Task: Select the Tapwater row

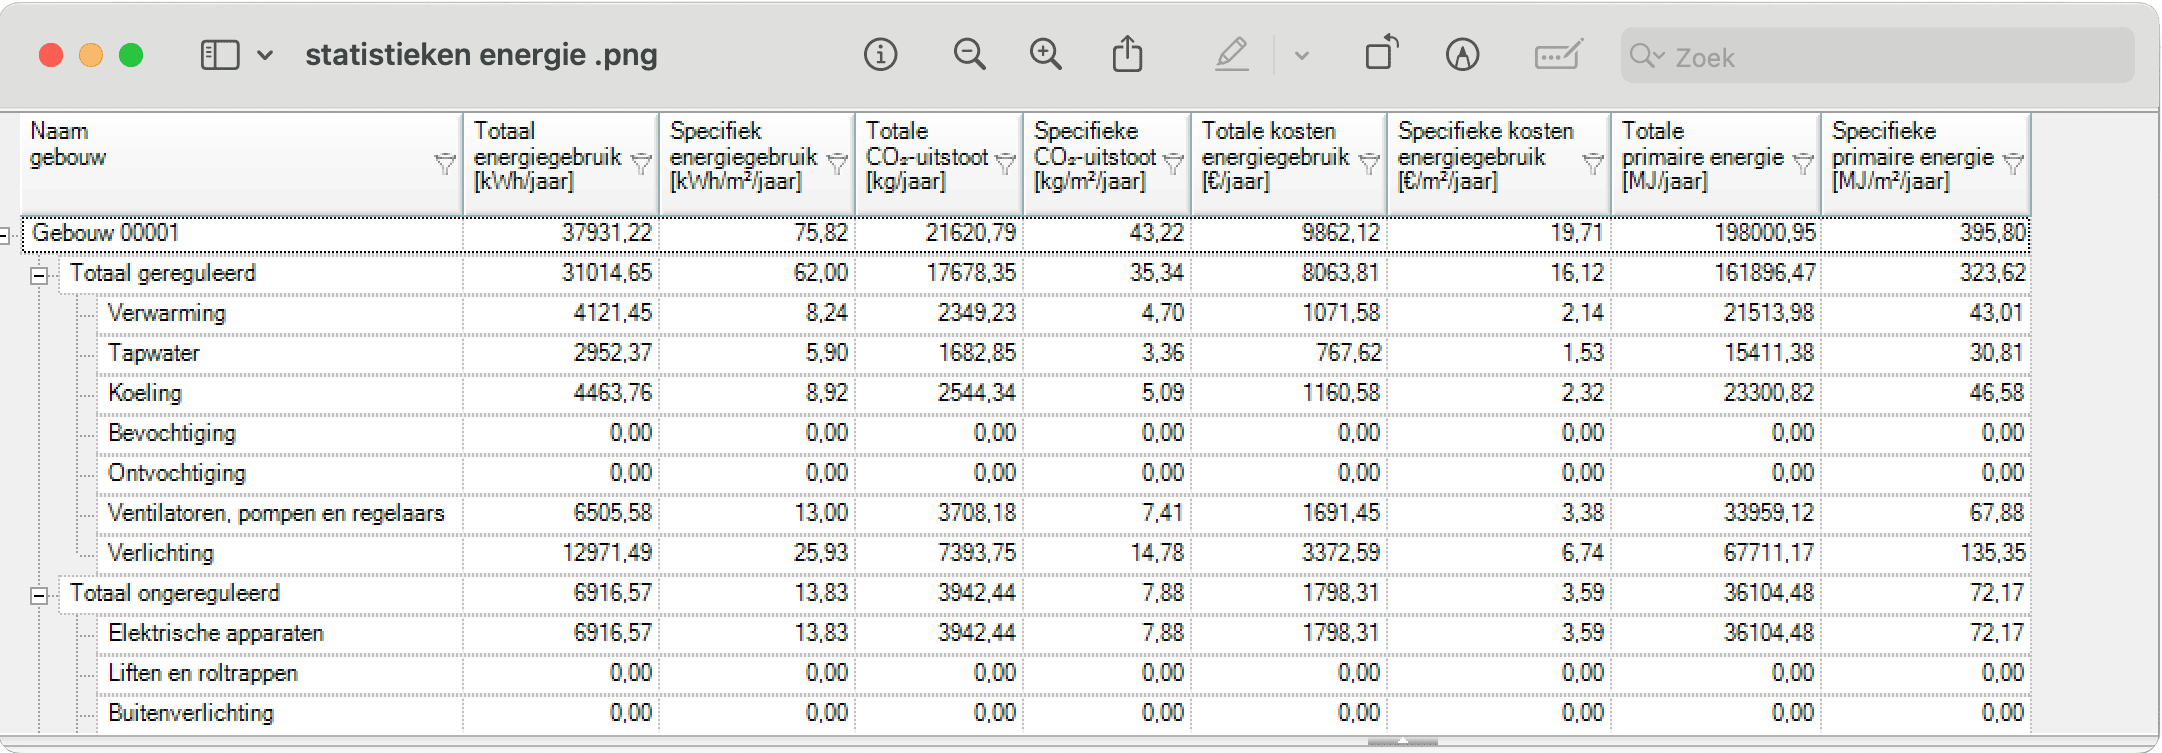Action: click(1064, 353)
